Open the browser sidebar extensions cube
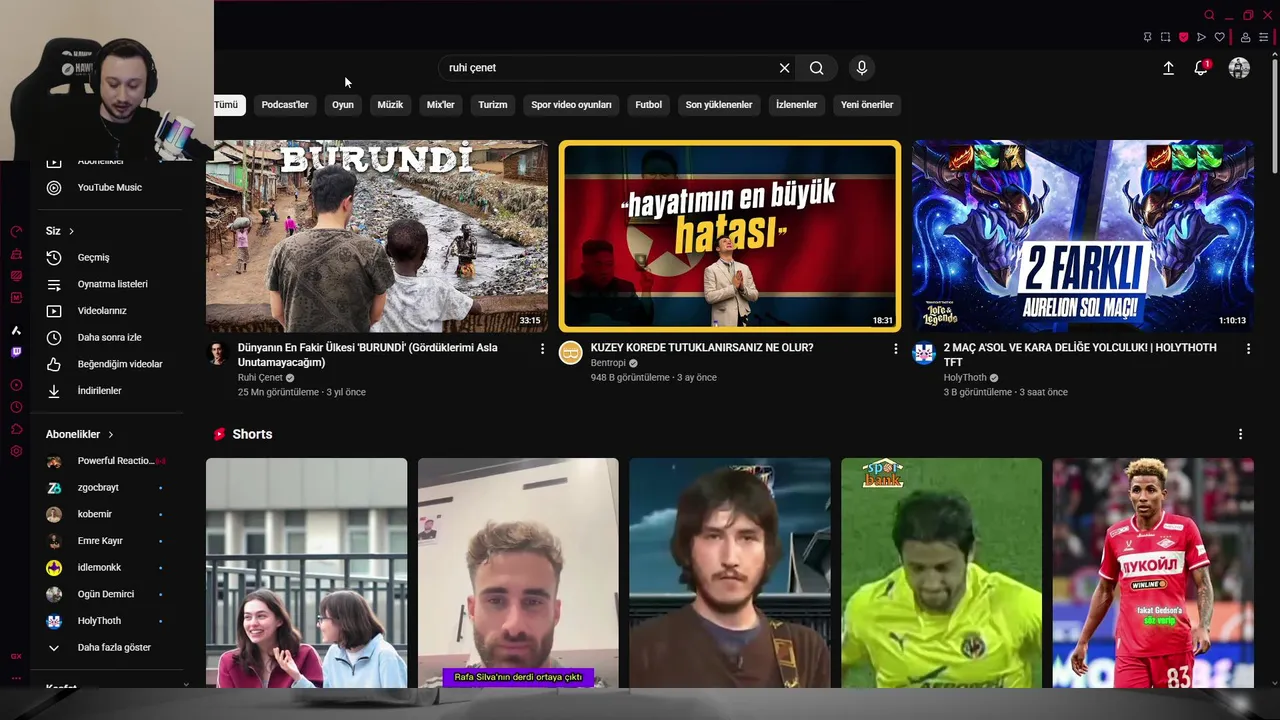Screen dimensions: 1280x720 coord(16,429)
